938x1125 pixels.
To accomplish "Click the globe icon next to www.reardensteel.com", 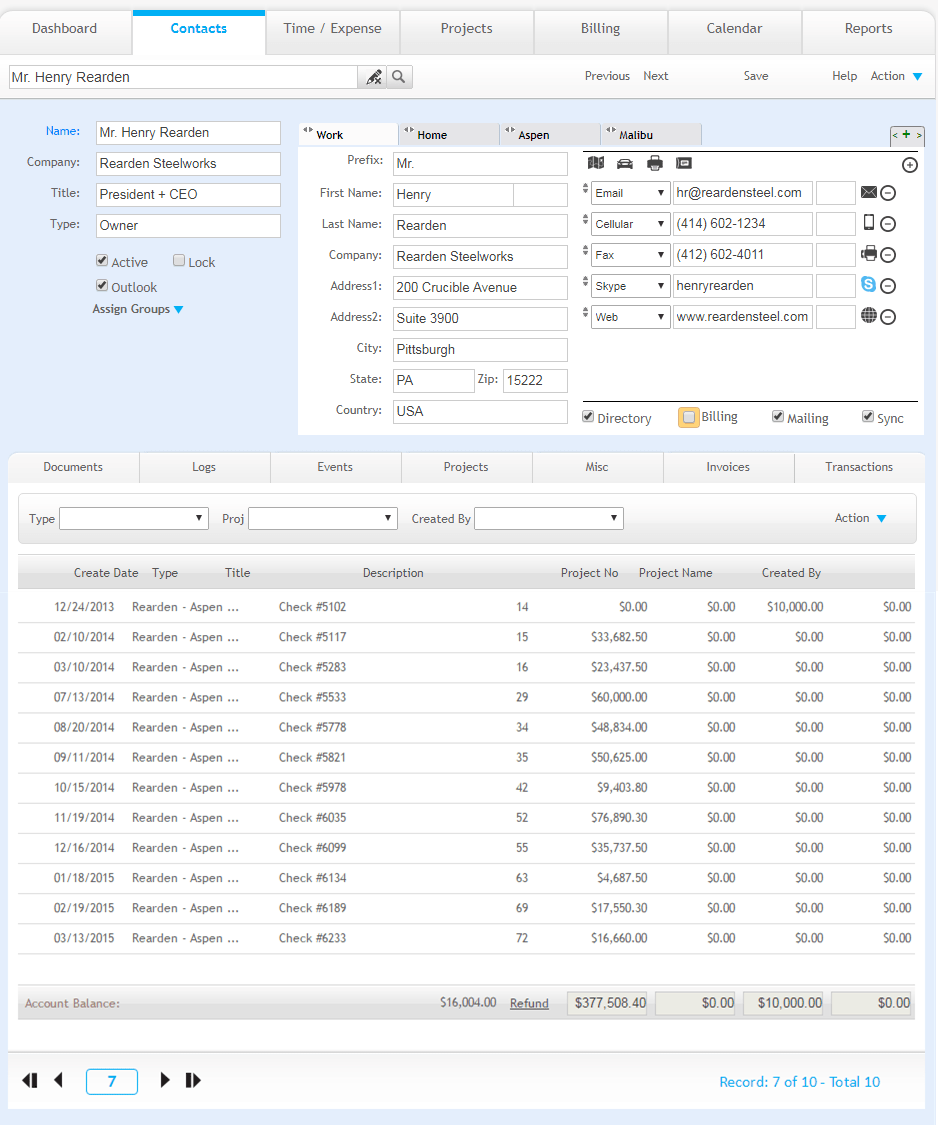I will (868, 315).
